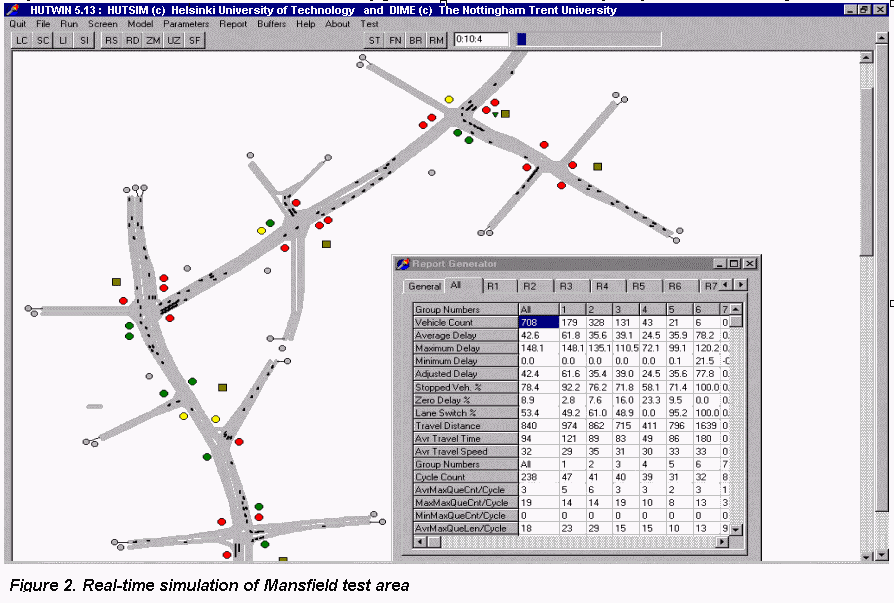Open the Buffers menu
Viewport: 894px width, 603px height.
[271, 23]
